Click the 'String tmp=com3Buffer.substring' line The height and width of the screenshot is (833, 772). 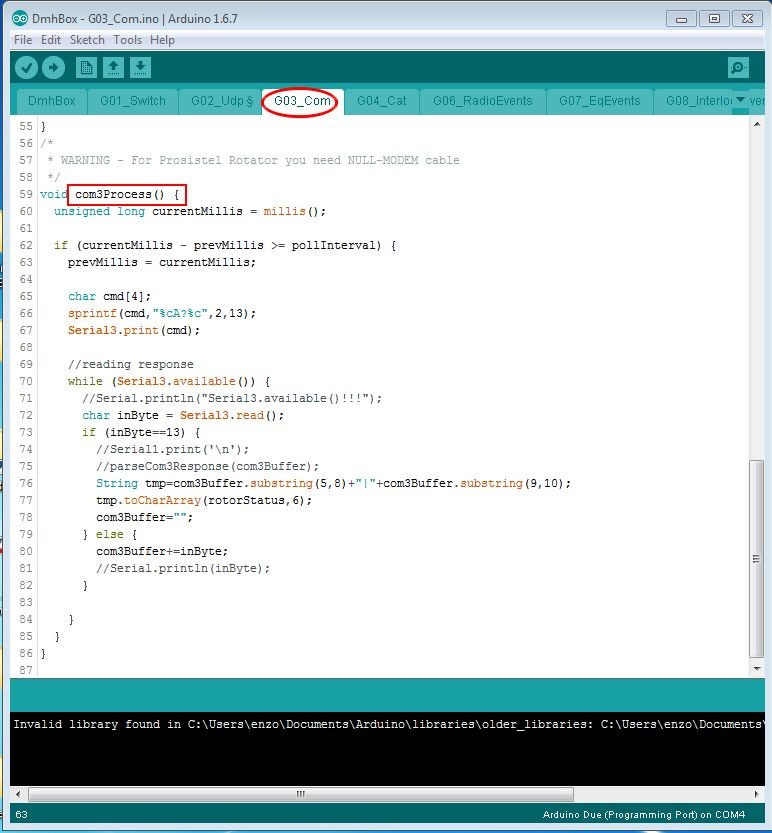pos(333,483)
